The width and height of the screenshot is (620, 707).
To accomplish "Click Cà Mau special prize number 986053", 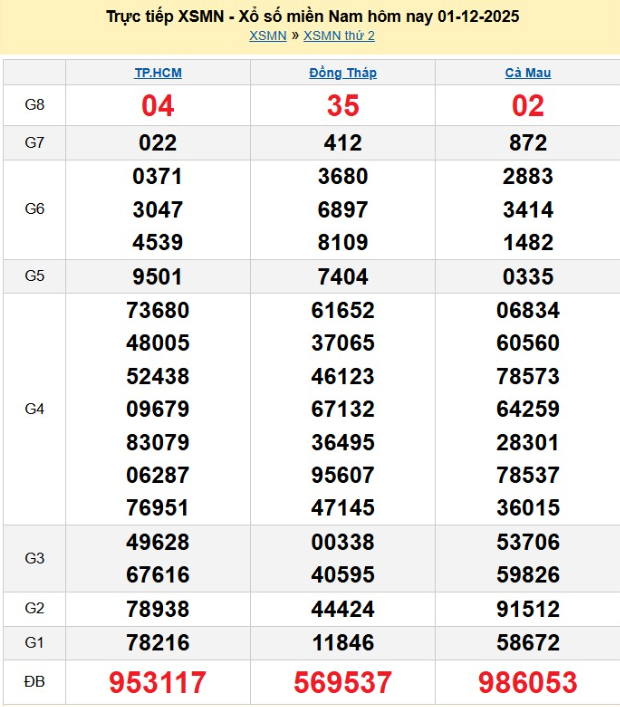I will tap(527, 683).
